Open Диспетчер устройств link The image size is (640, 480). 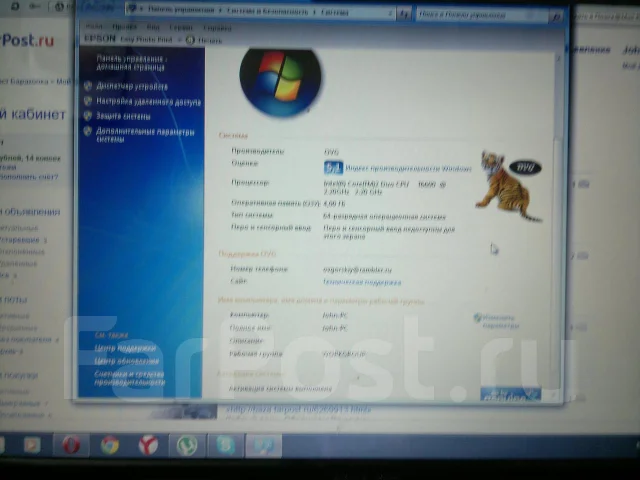click(x=132, y=87)
